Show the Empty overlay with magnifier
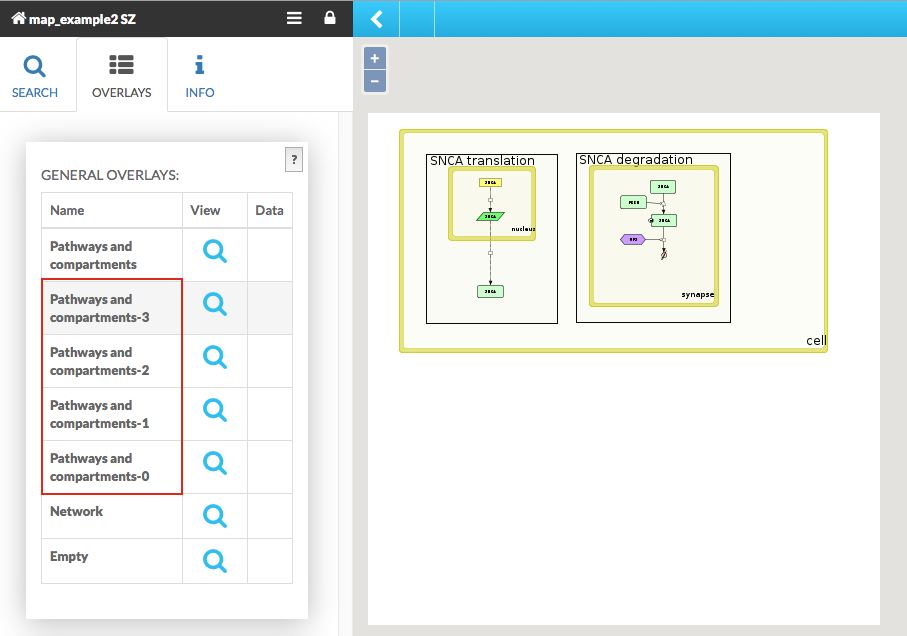Viewport: 907px width, 636px height. (x=215, y=561)
